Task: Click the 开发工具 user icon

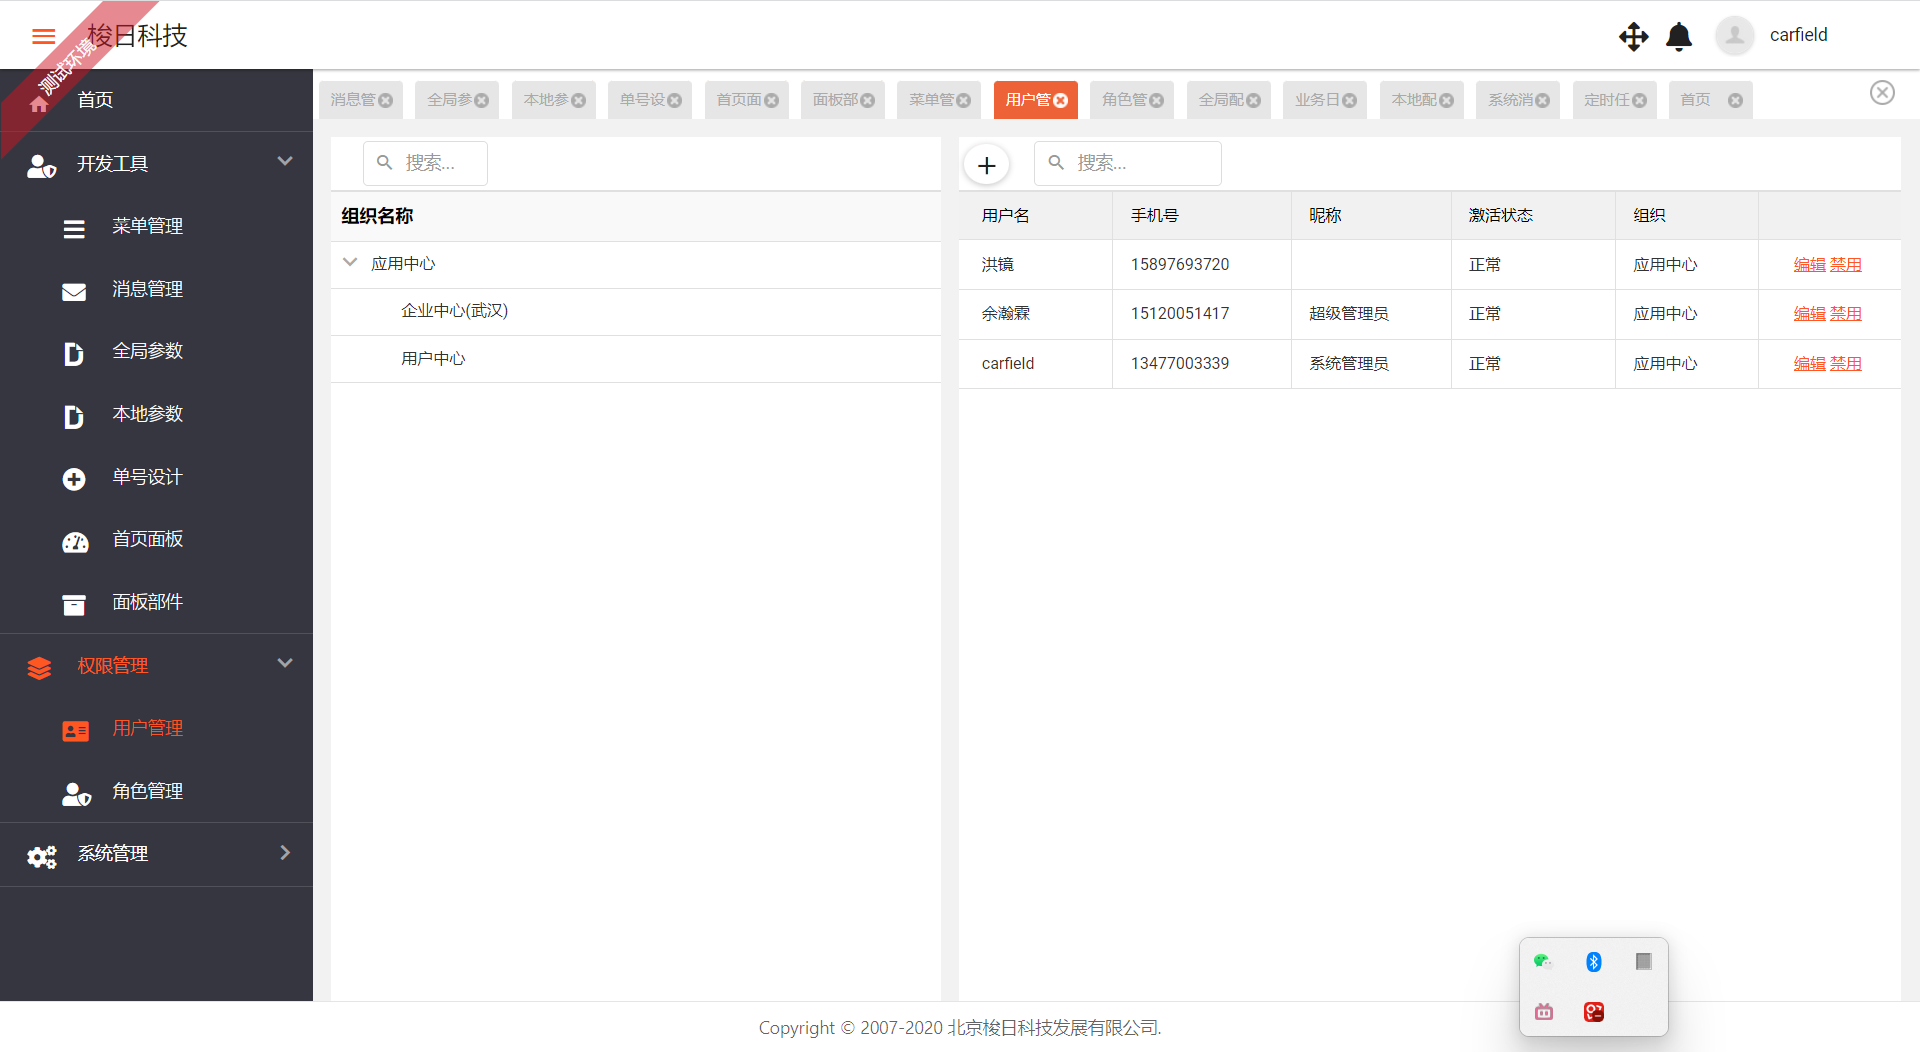Action: tap(41, 166)
